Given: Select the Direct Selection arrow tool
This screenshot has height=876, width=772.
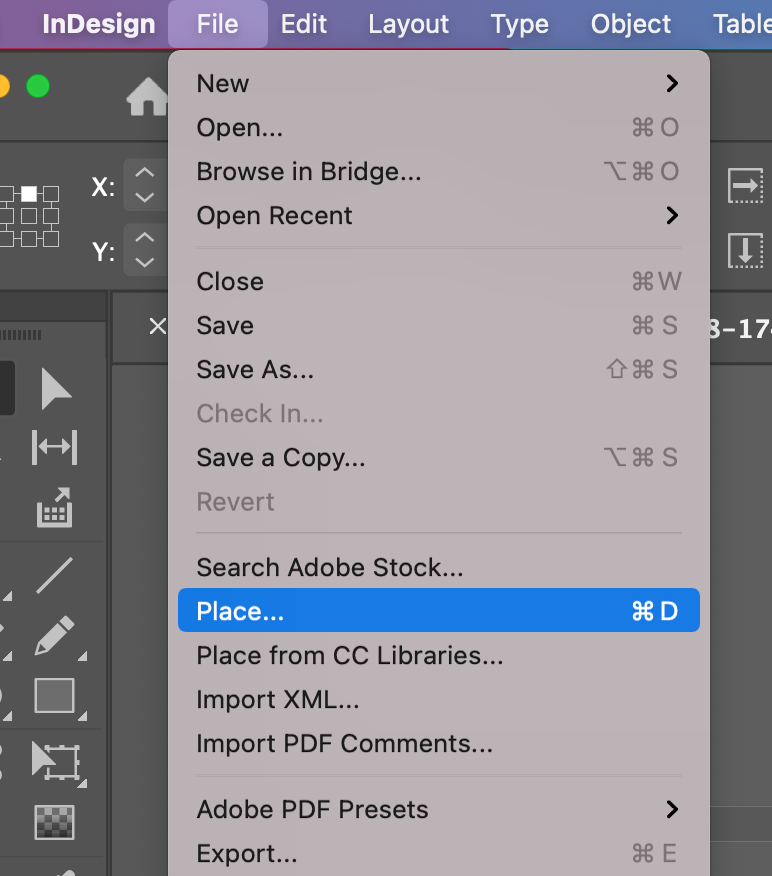Looking at the screenshot, I should coord(55,388).
